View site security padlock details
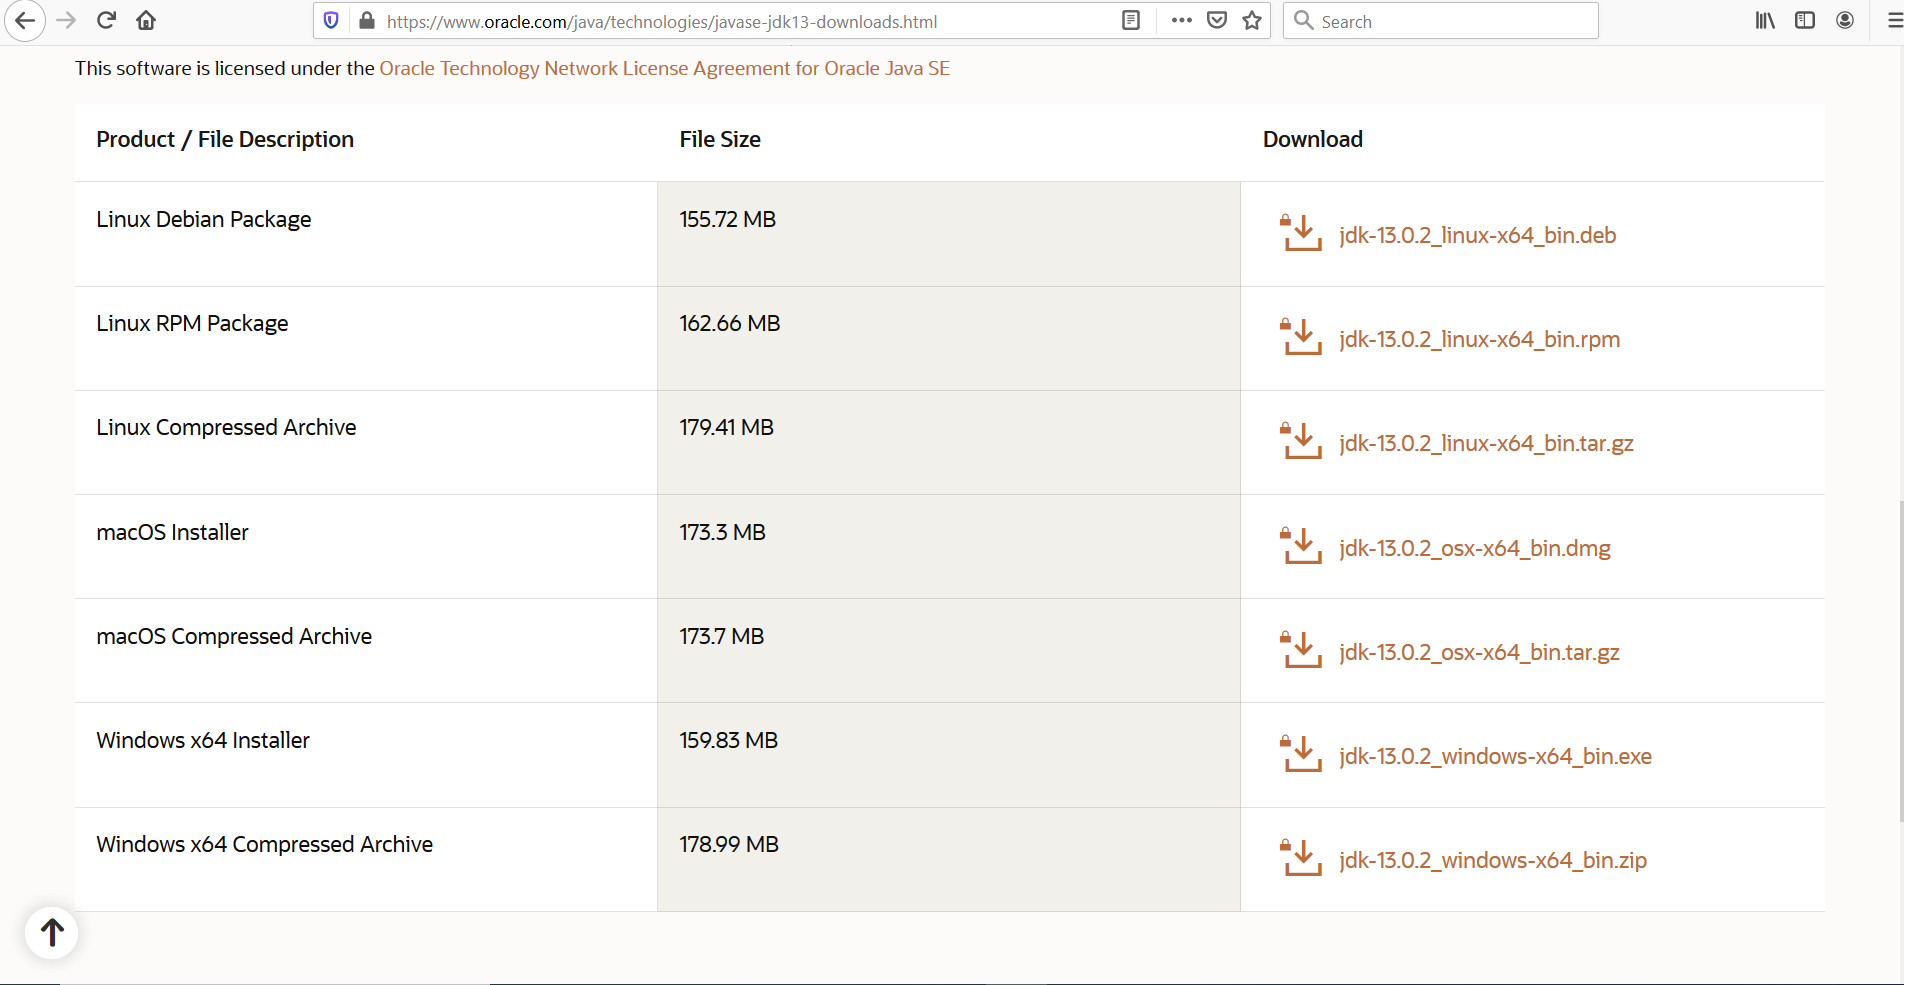Viewport: 1907px width, 985px height. coord(367,21)
